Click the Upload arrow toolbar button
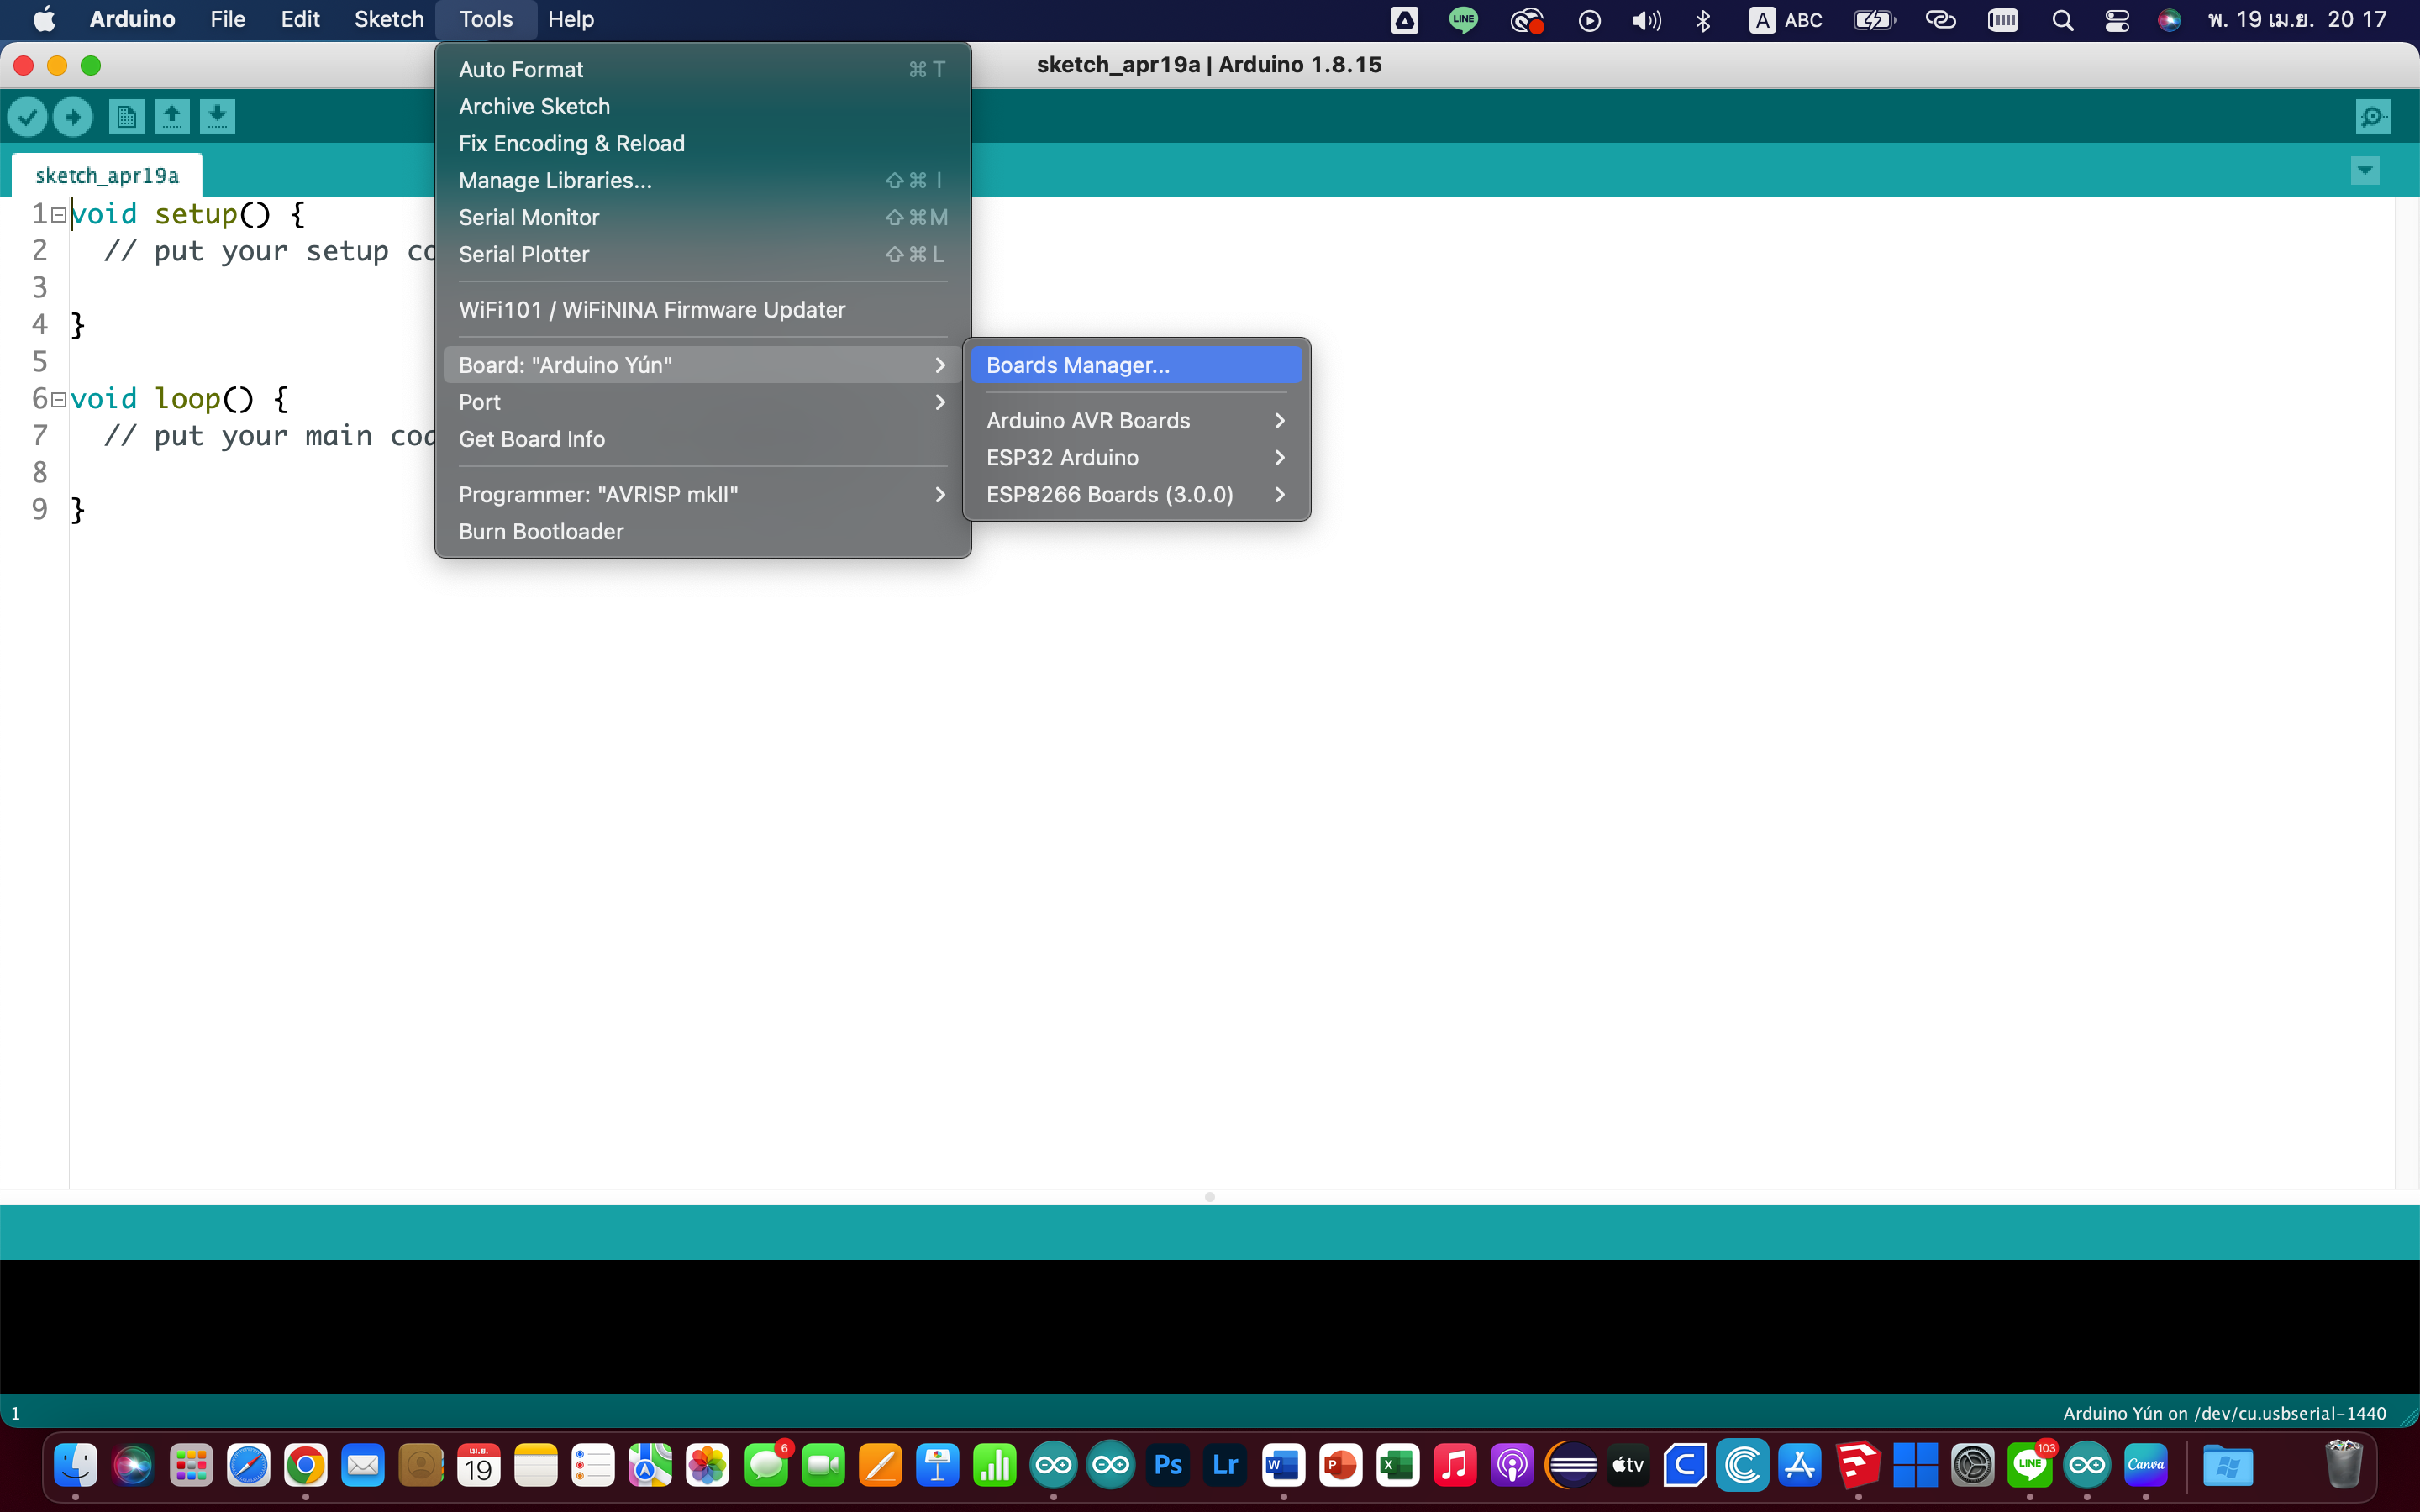Screen dimensions: 2420x1512 [x=73, y=117]
